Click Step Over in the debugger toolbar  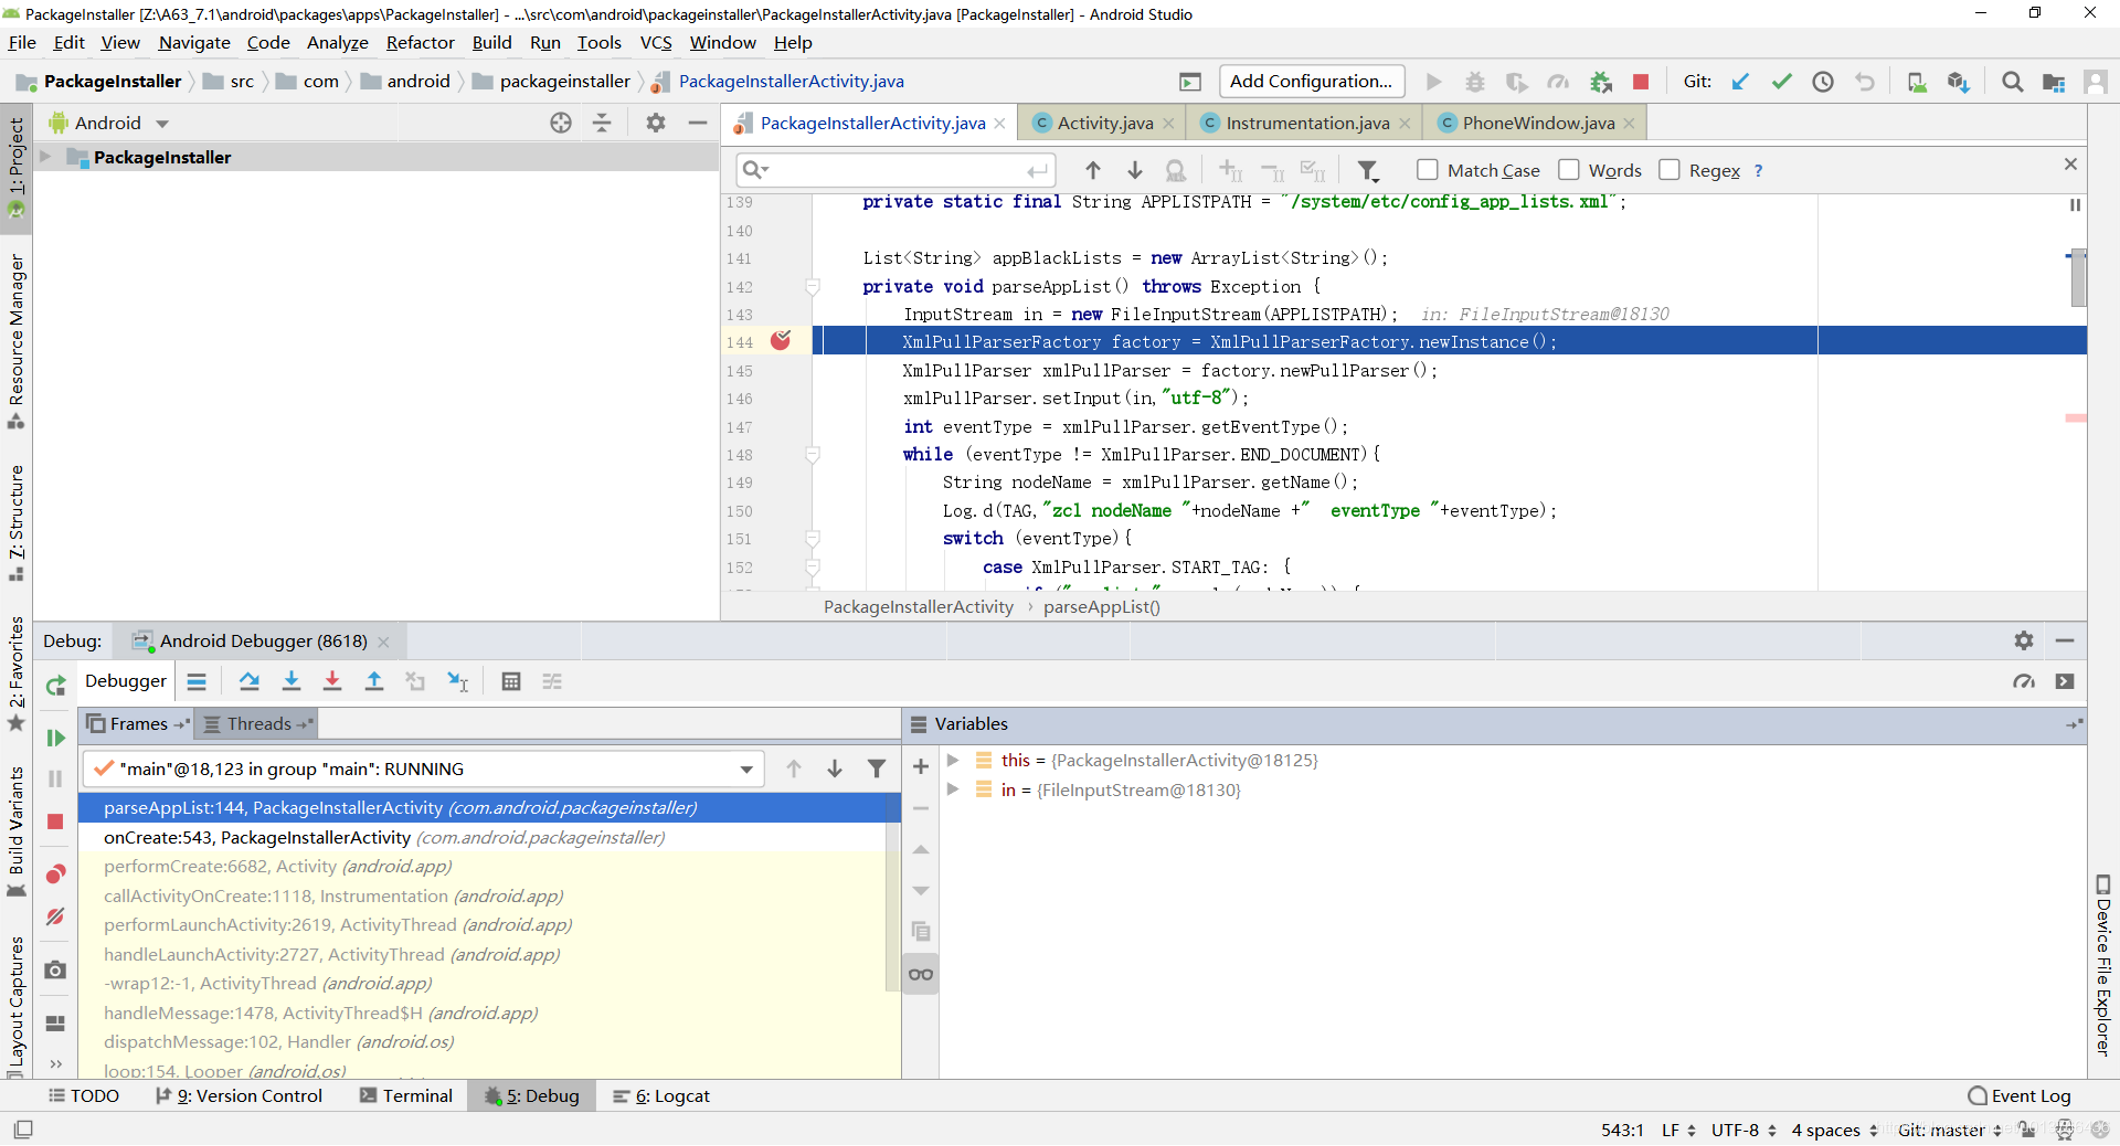click(x=249, y=681)
